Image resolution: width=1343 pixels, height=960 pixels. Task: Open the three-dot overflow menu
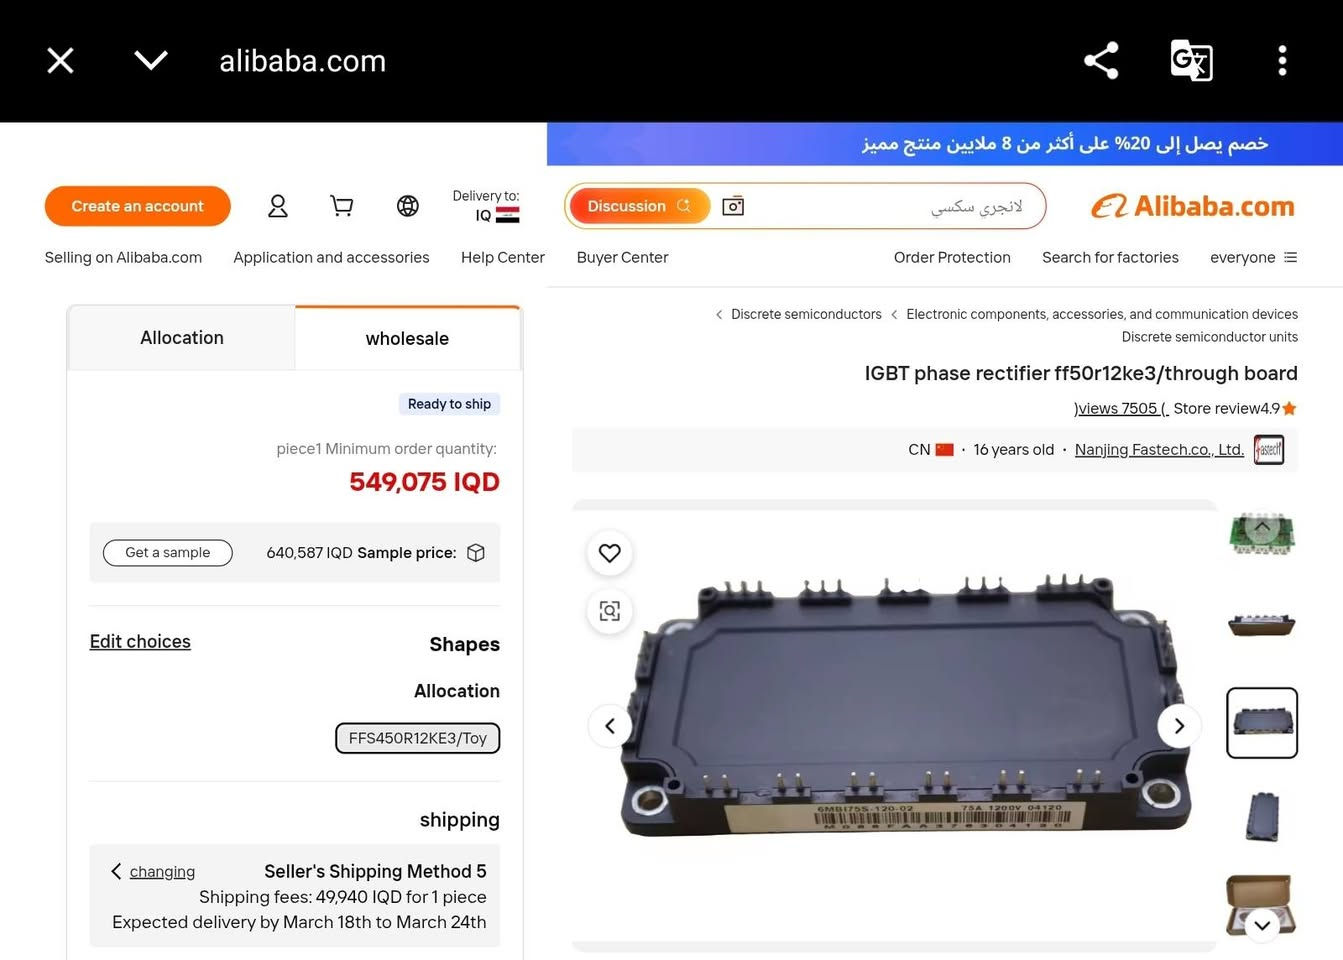(x=1282, y=61)
